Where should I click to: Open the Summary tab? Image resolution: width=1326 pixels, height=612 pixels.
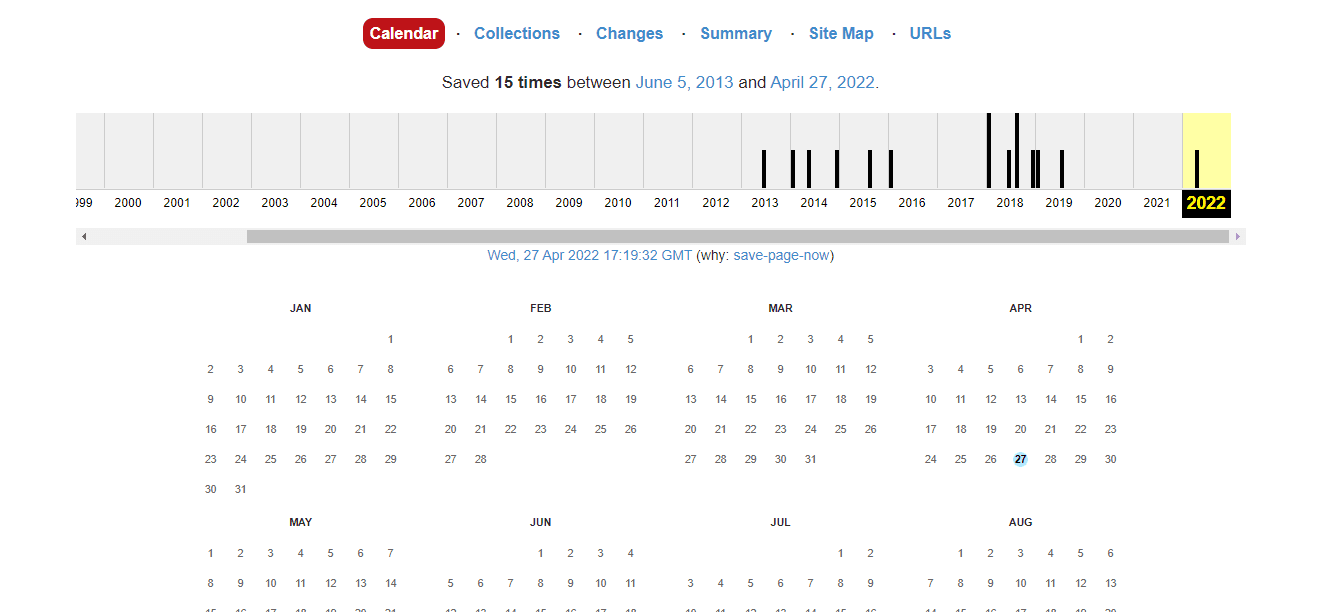pos(735,33)
